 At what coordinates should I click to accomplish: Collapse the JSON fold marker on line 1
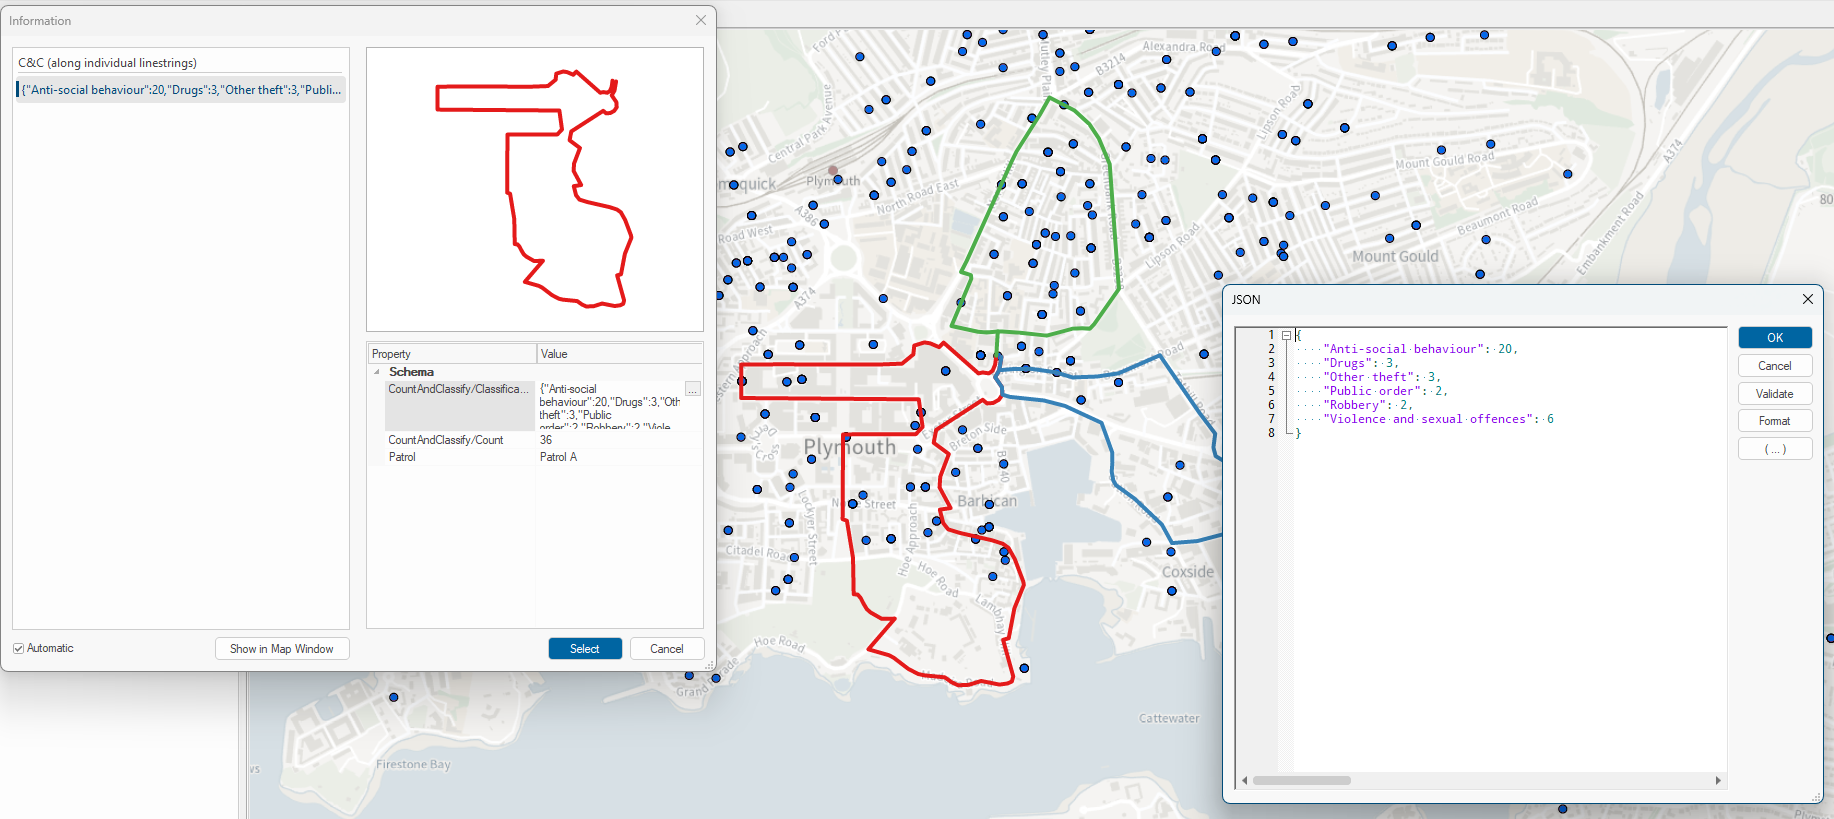(1286, 335)
